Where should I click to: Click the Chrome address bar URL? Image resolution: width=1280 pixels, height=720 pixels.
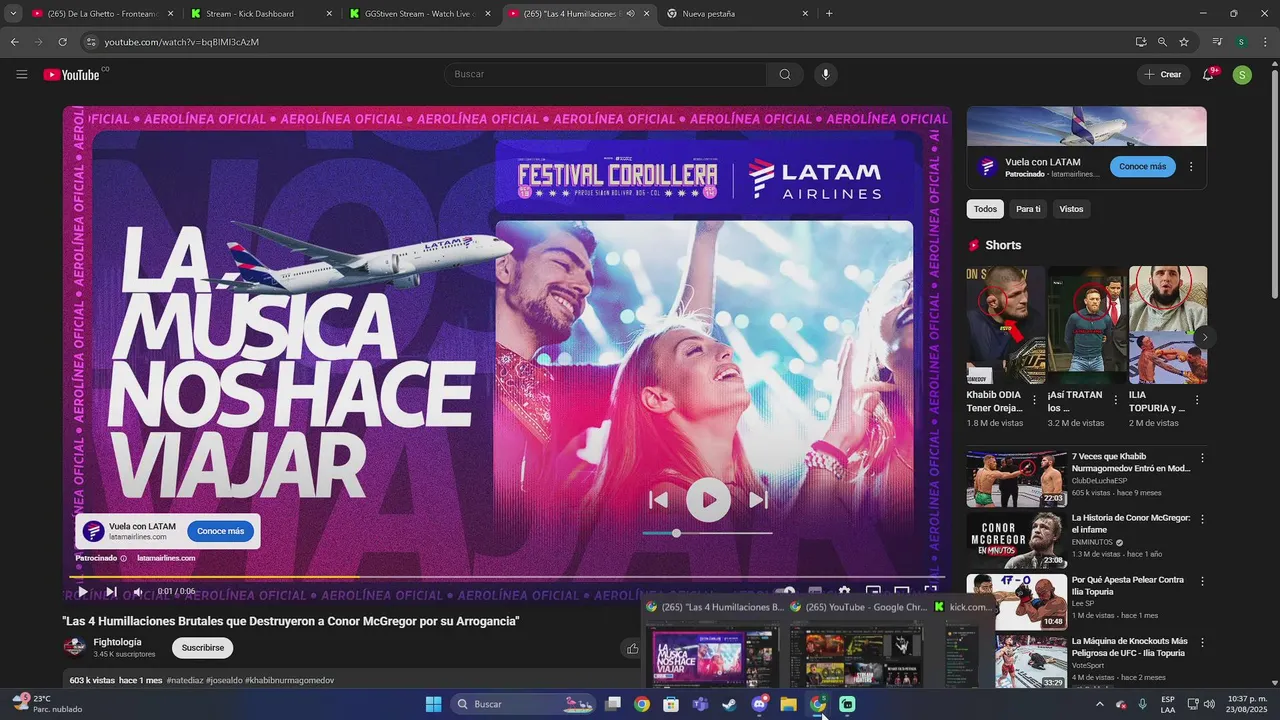coord(181,42)
